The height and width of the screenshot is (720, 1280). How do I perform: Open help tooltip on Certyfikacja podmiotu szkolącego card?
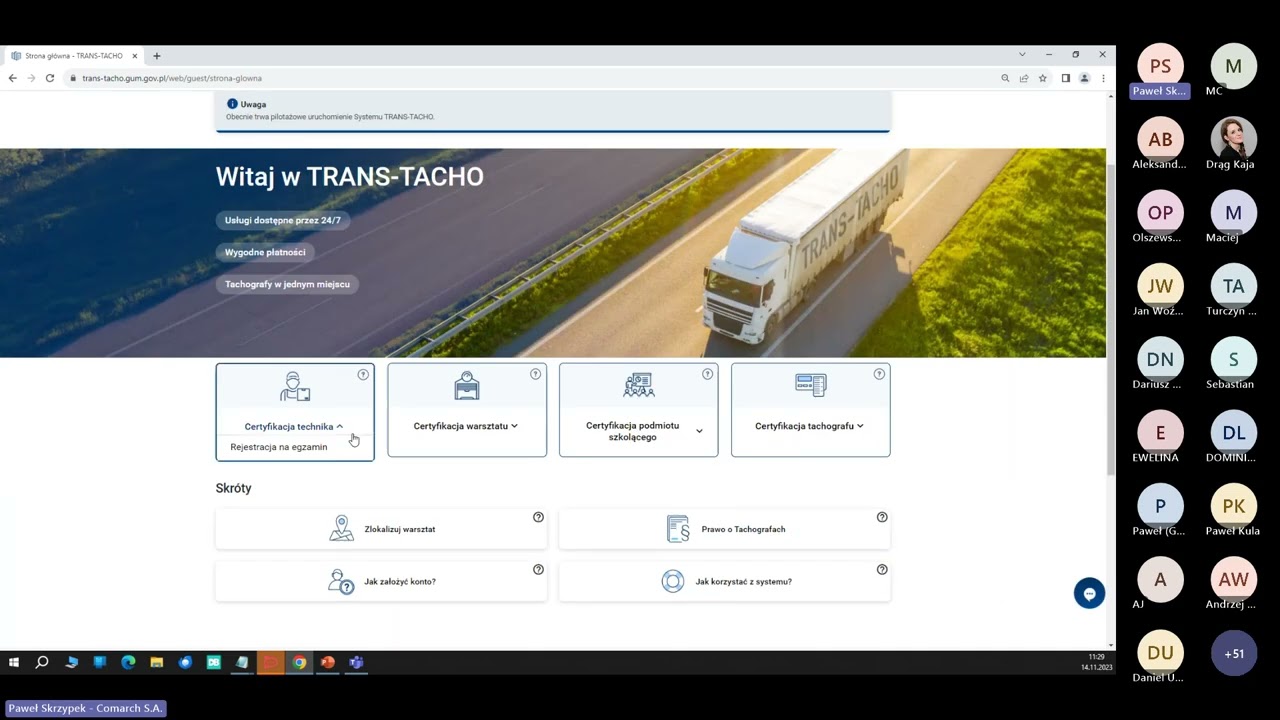pyautogui.click(x=707, y=374)
